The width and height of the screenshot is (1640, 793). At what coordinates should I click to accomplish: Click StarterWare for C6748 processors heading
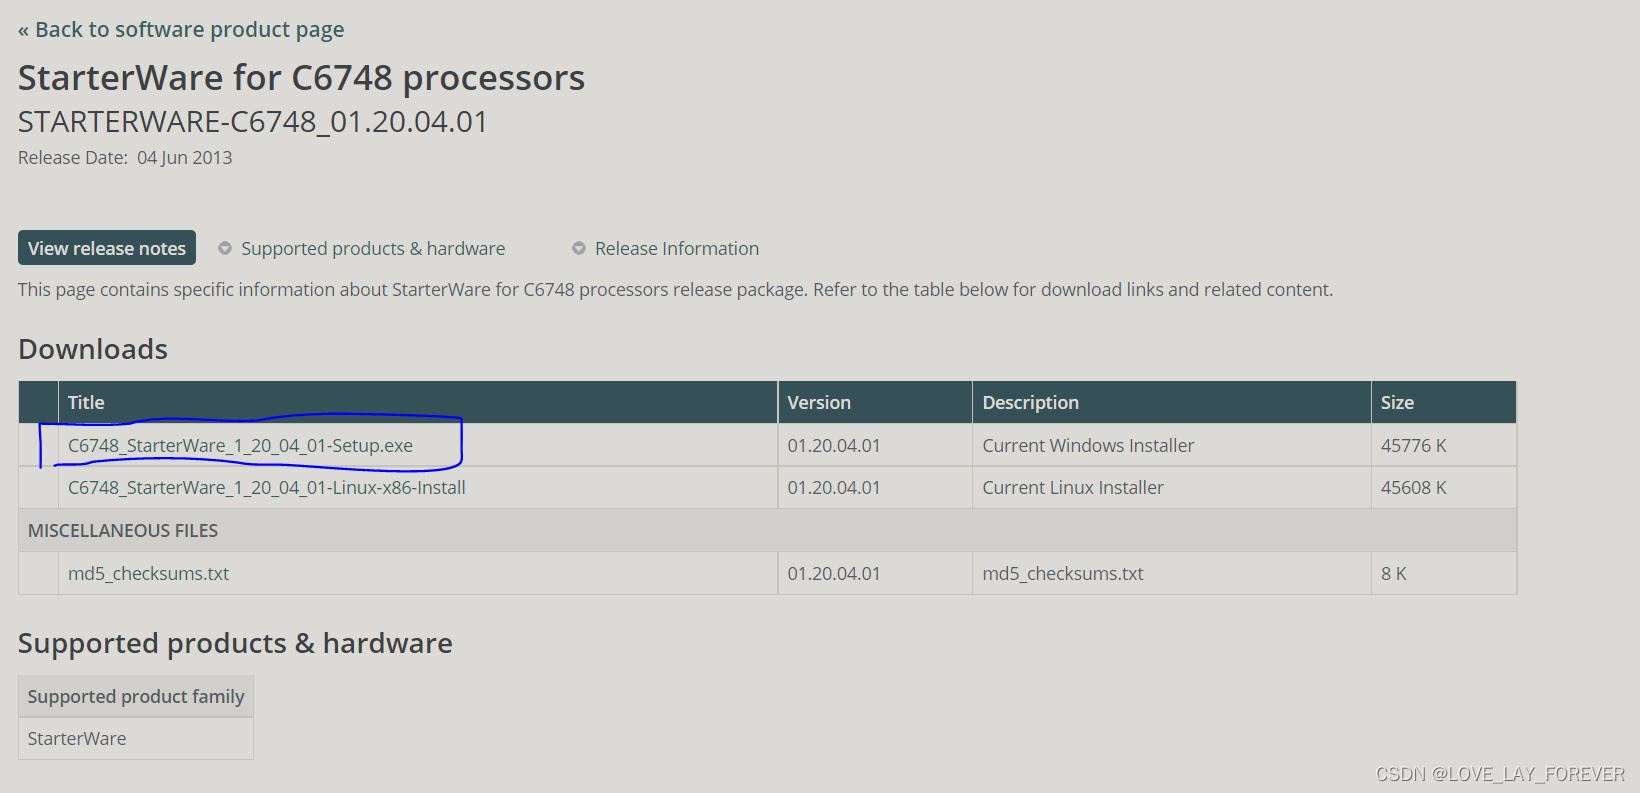tap(301, 77)
